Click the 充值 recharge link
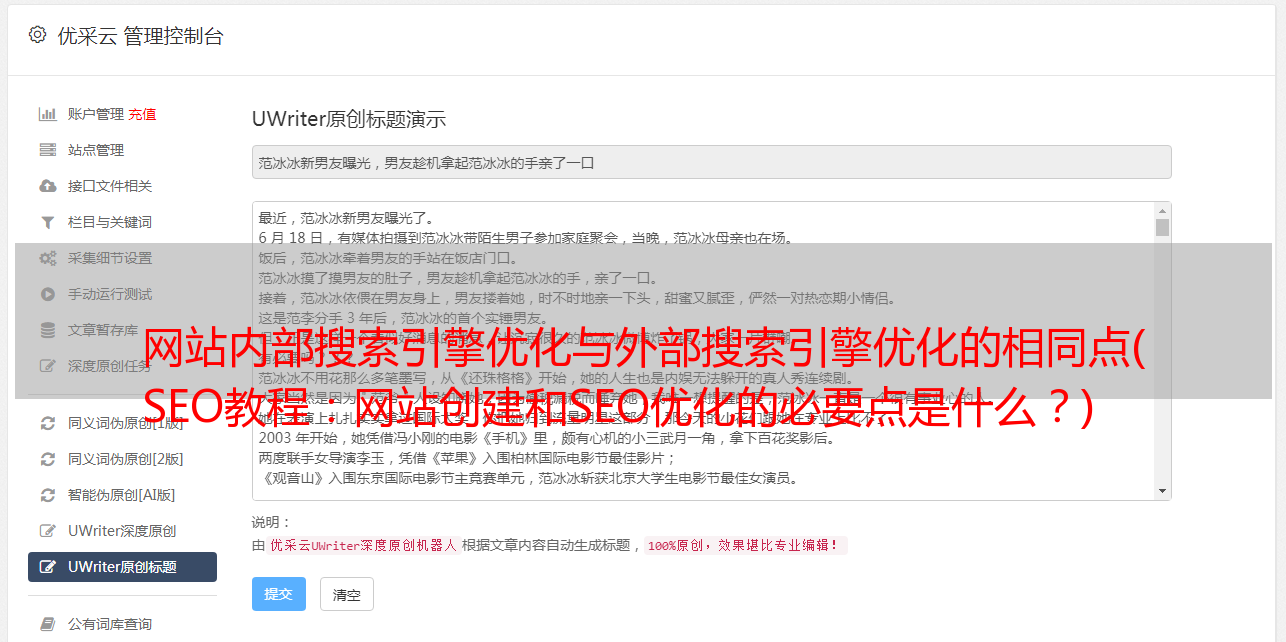1286x642 pixels. coord(142,114)
